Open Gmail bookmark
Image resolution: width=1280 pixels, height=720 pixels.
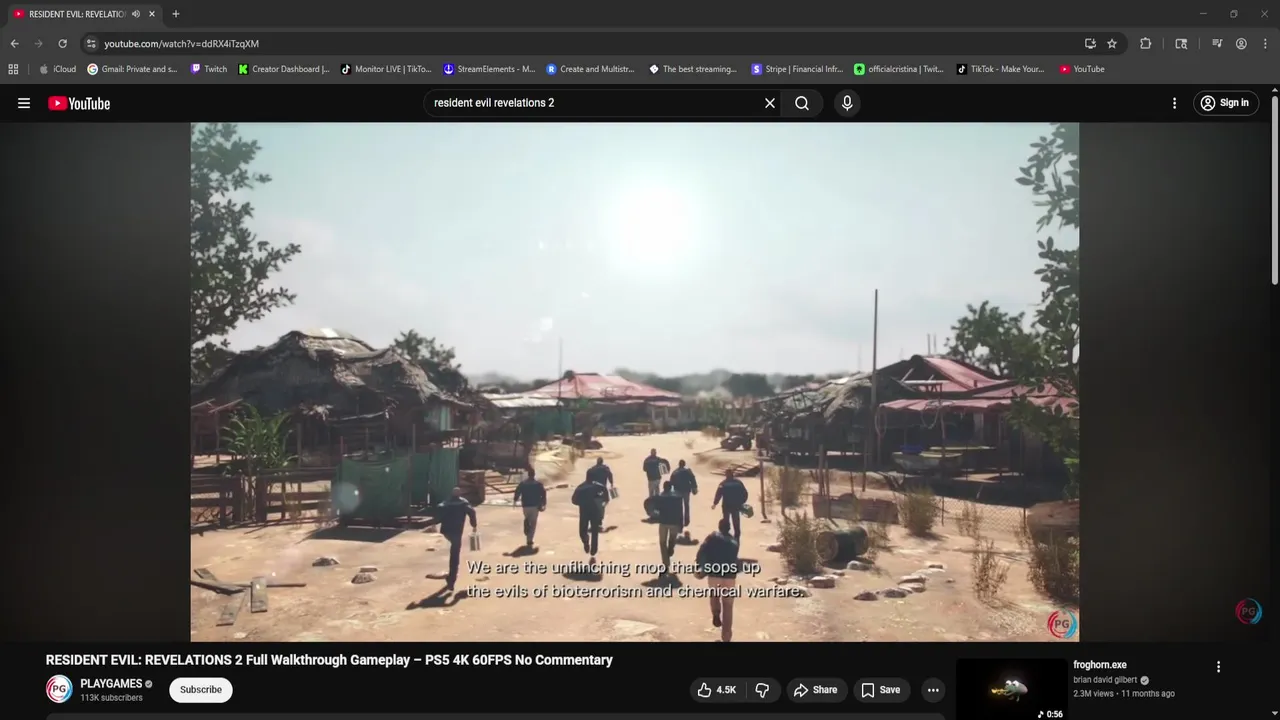tap(132, 69)
